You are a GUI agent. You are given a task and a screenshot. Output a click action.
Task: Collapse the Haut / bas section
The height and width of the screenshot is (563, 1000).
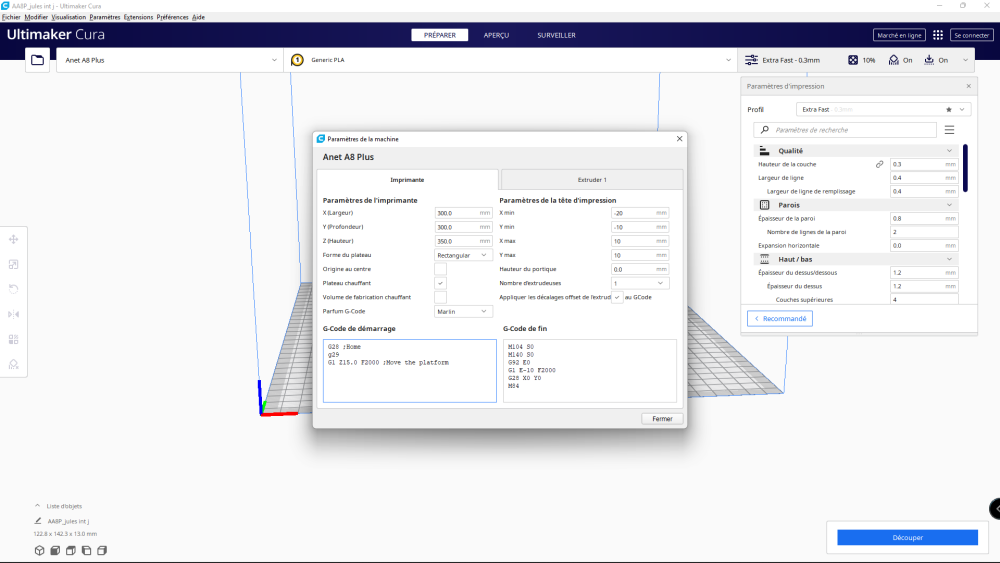pos(857,260)
